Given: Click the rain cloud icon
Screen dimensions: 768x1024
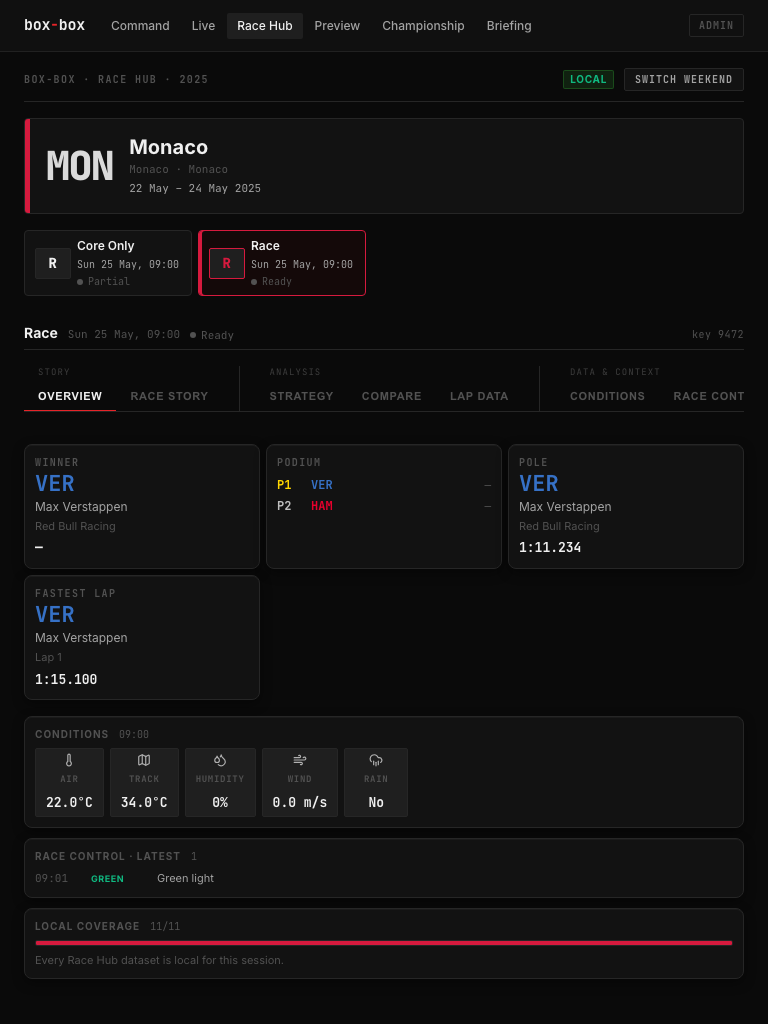Looking at the screenshot, I should click(x=376, y=760).
